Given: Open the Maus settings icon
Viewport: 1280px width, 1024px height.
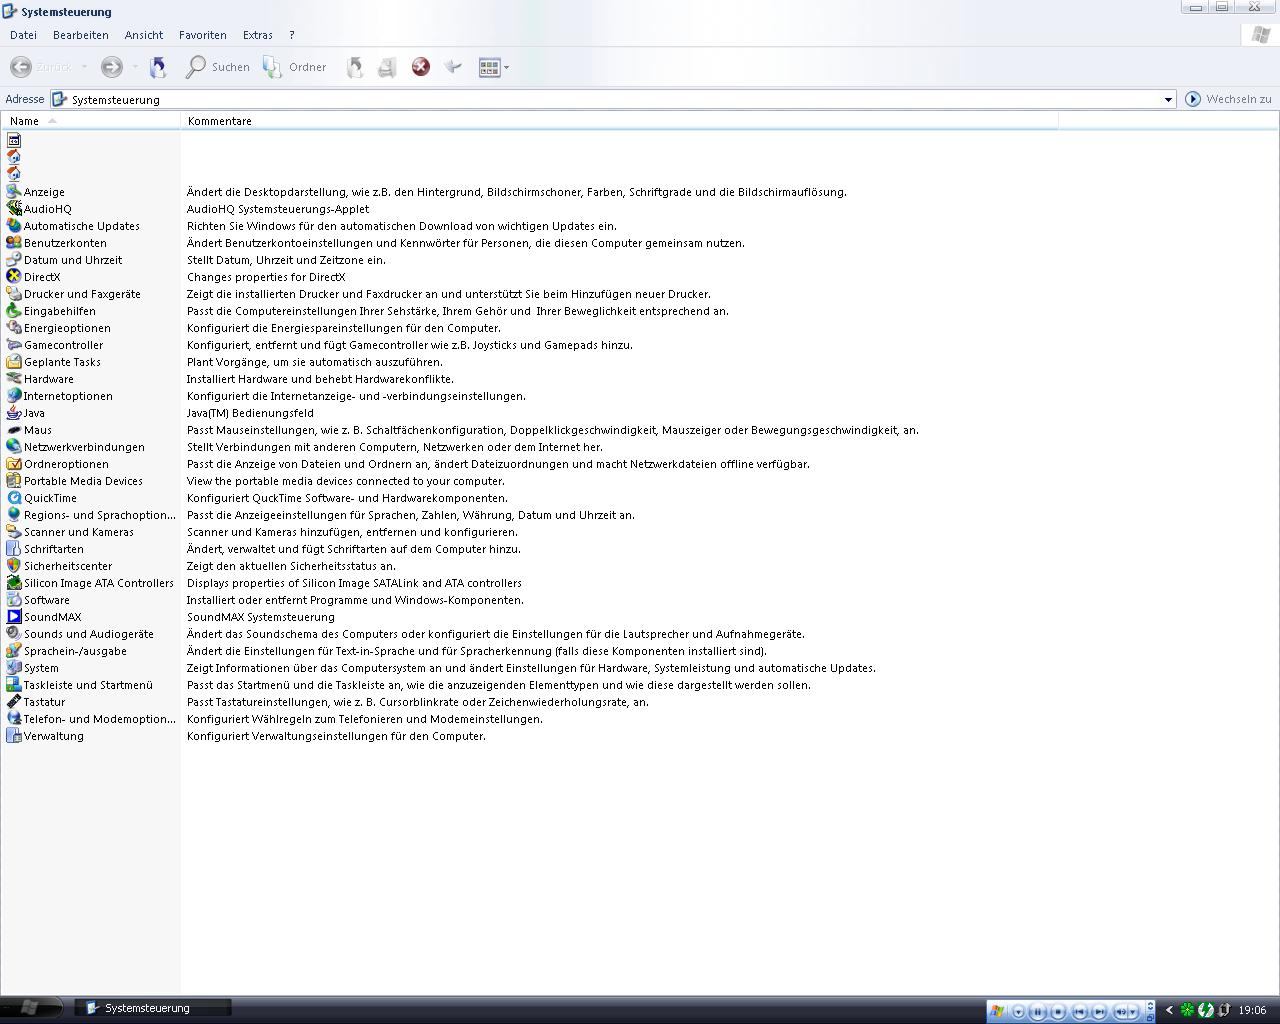Looking at the screenshot, I should click(x=14, y=430).
